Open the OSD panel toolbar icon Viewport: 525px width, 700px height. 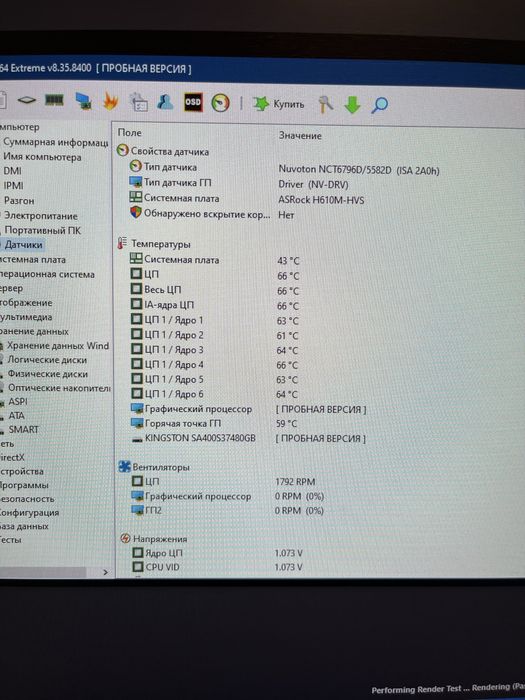[193, 102]
